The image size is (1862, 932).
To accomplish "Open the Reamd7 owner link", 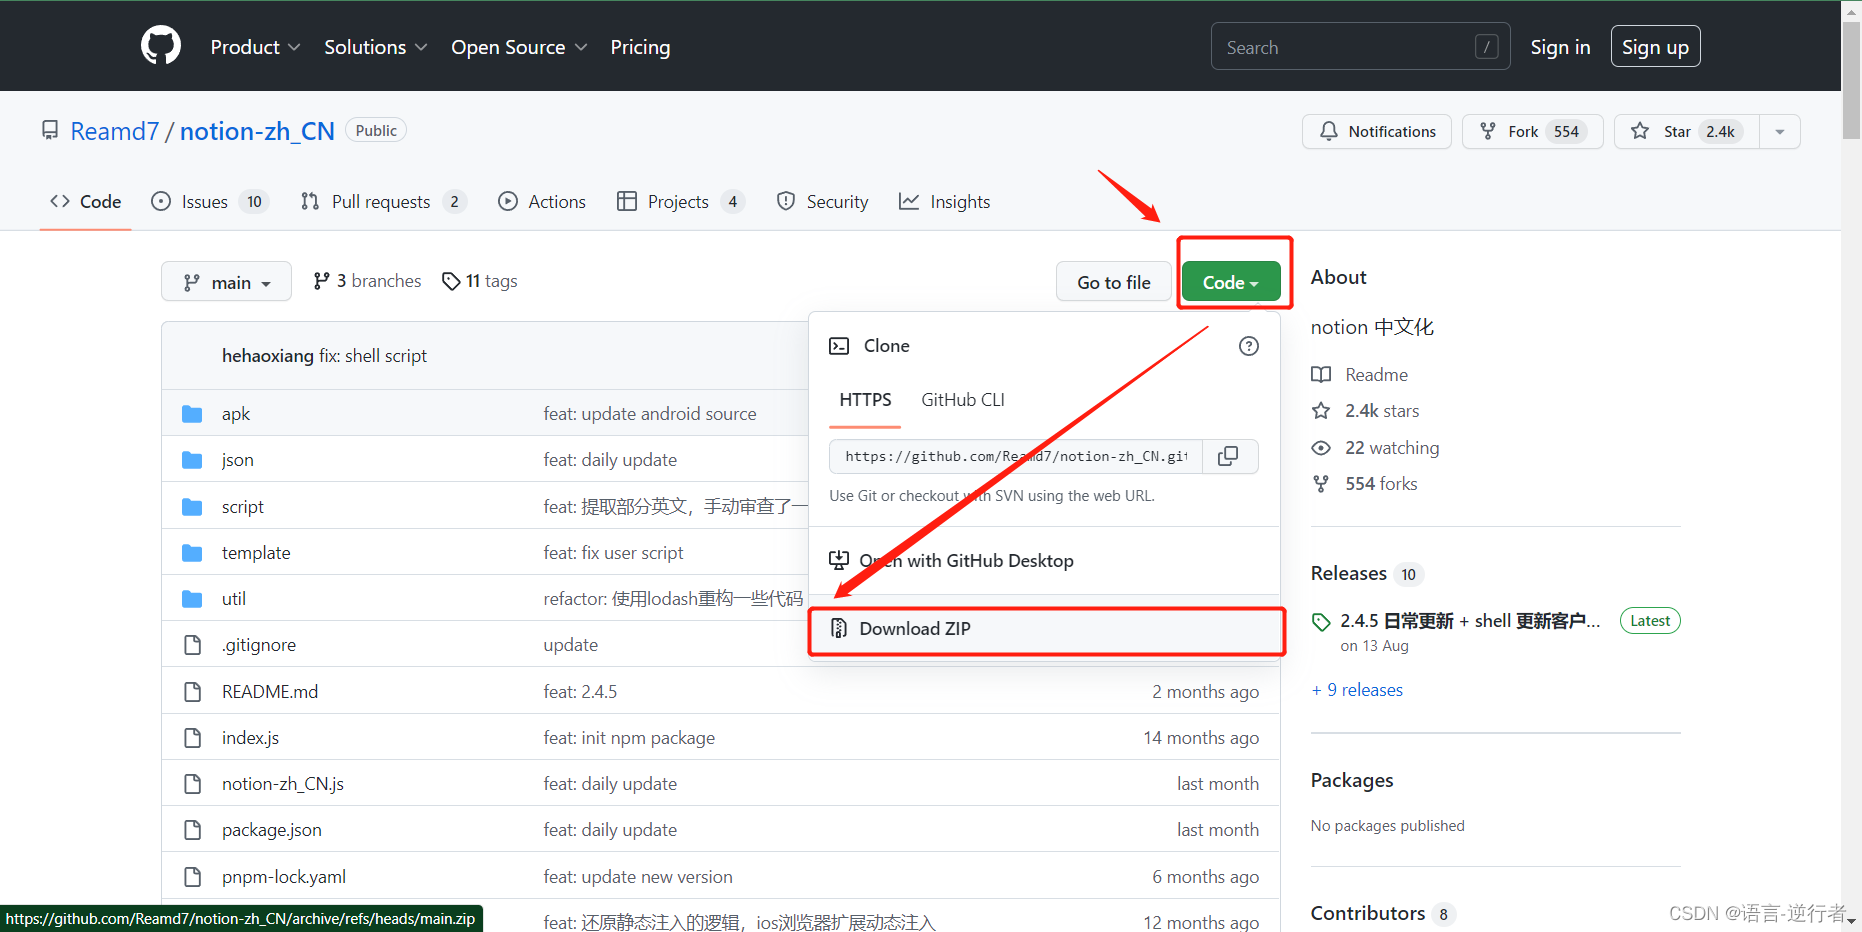I will click(x=115, y=131).
